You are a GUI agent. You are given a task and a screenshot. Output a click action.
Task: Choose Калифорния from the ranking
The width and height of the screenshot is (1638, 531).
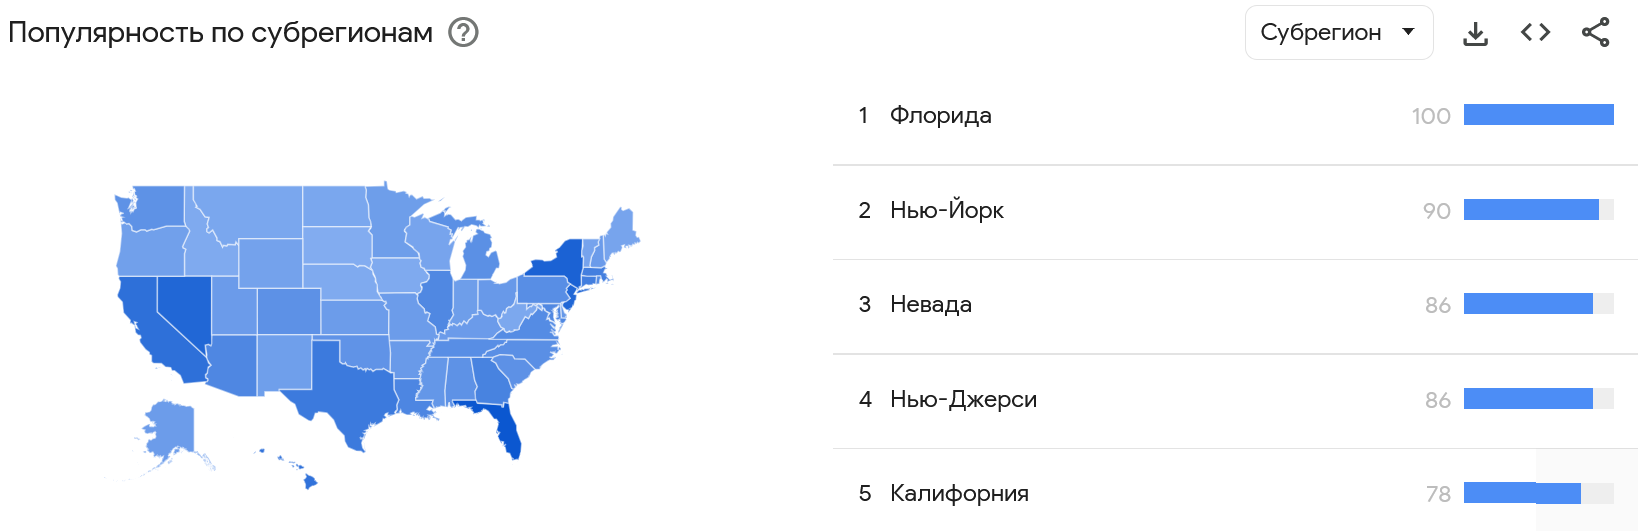tap(959, 493)
